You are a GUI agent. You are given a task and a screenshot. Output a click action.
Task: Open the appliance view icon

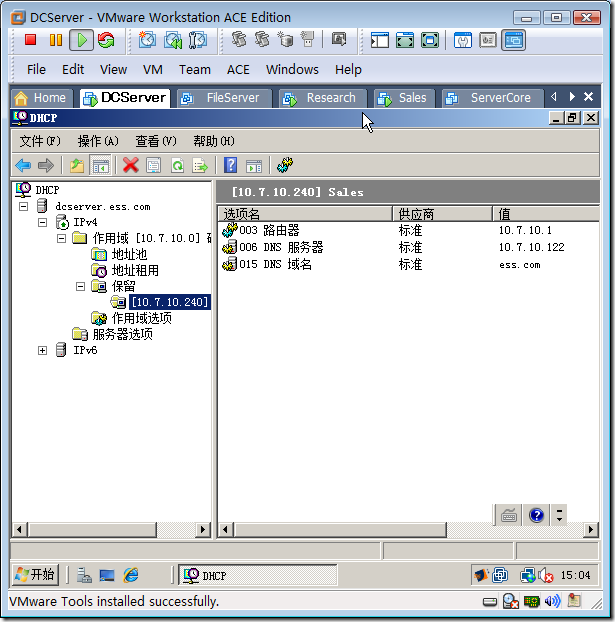coord(488,40)
